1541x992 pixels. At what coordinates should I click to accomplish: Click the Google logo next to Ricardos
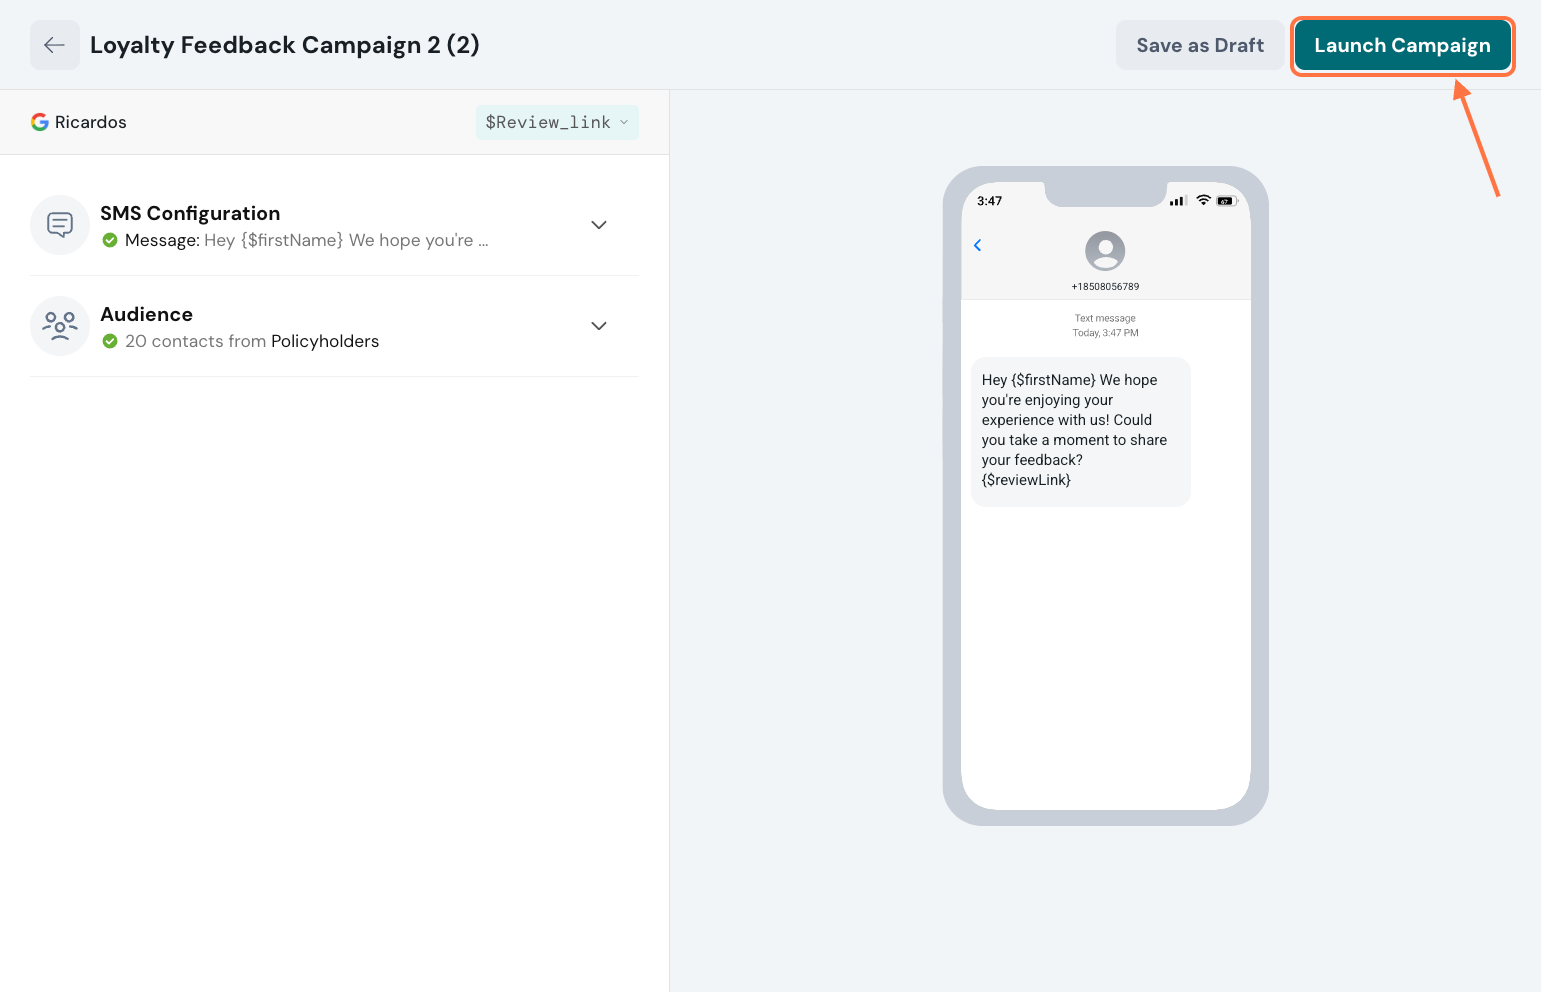point(39,122)
